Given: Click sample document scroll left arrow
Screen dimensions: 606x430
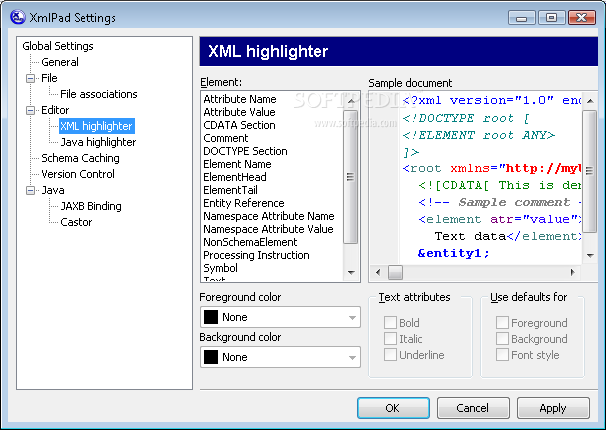Looking at the screenshot, I should [x=378, y=272].
